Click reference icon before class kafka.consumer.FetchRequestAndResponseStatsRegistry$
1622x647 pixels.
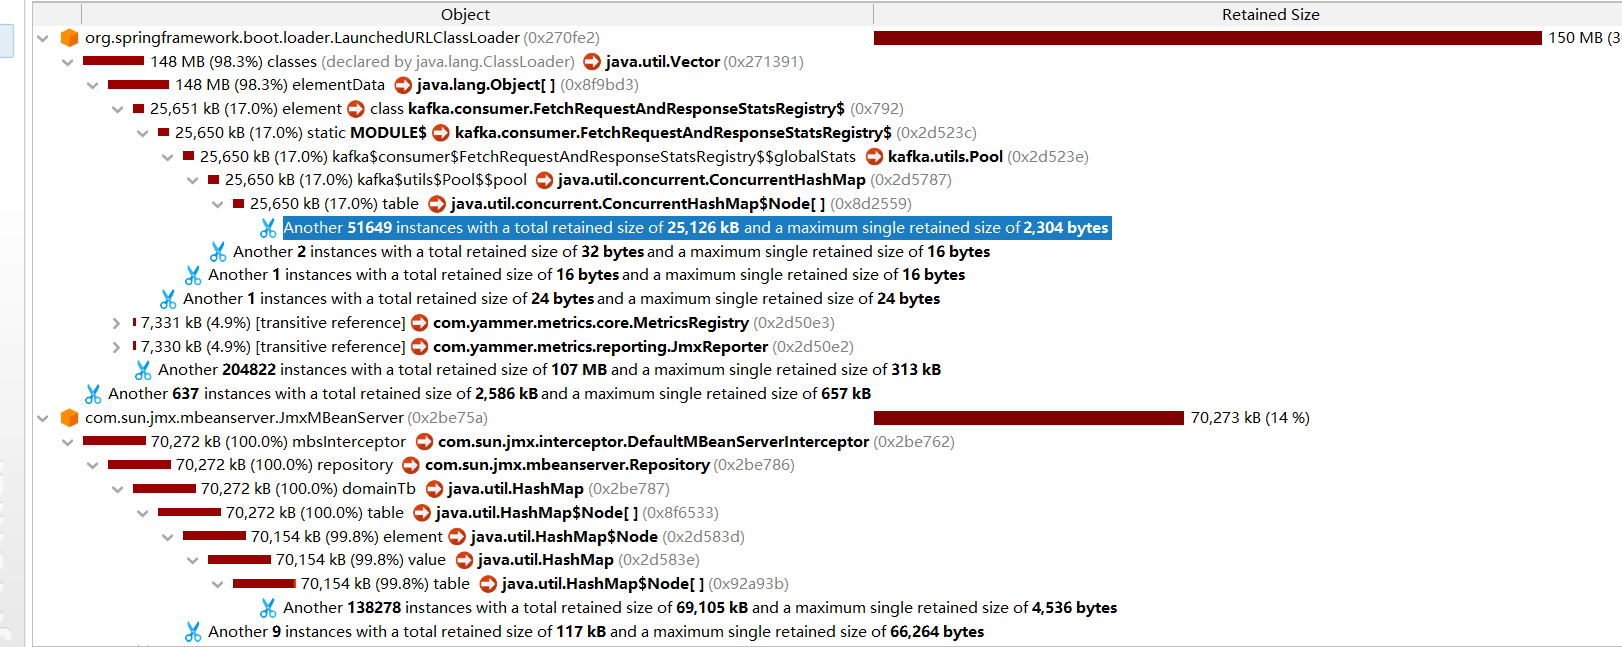click(356, 109)
